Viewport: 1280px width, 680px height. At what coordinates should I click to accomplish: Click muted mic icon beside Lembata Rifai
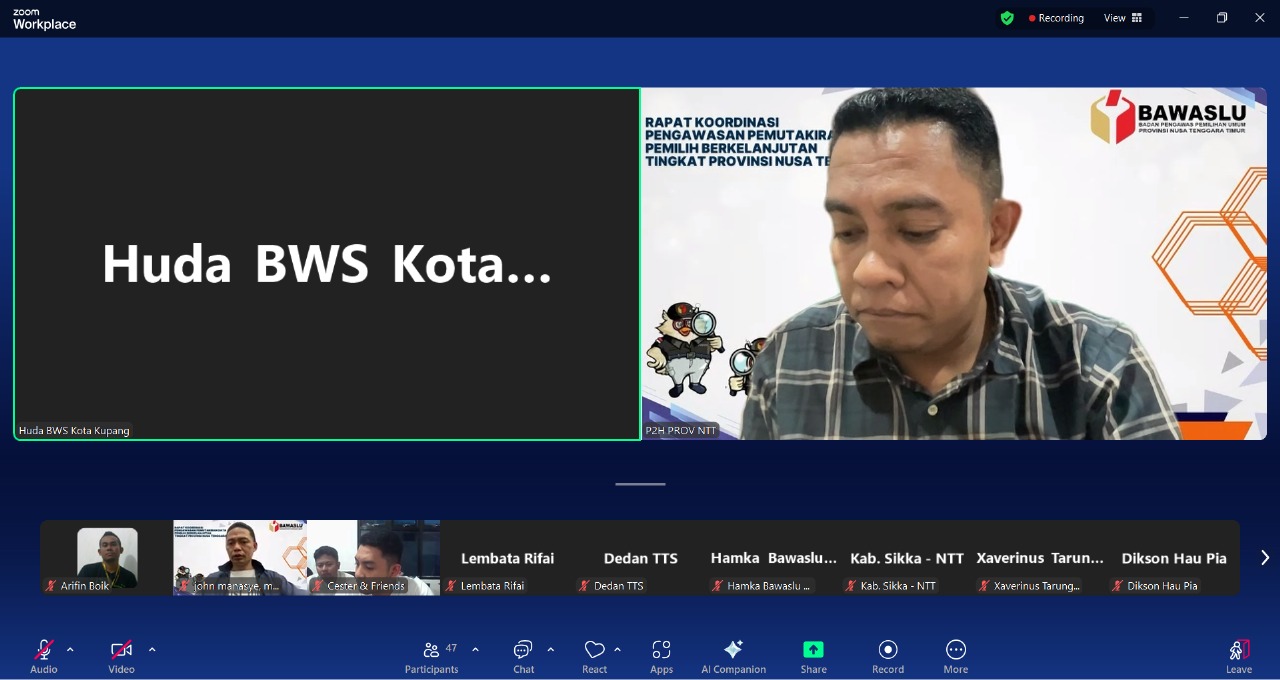point(451,586)
